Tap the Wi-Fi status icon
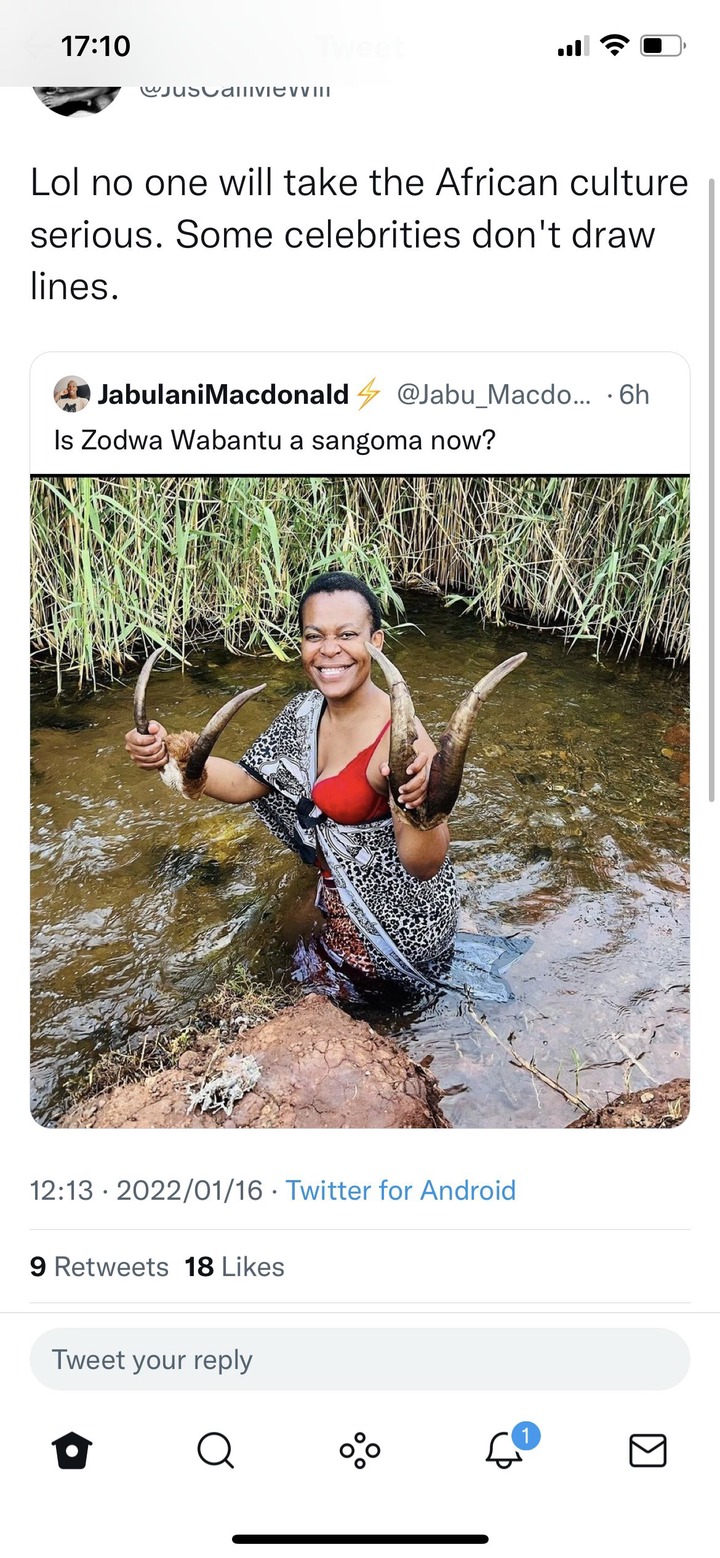Image resolution: width=720 pixels, height=1558 pixels. click(x=615, y=45)
